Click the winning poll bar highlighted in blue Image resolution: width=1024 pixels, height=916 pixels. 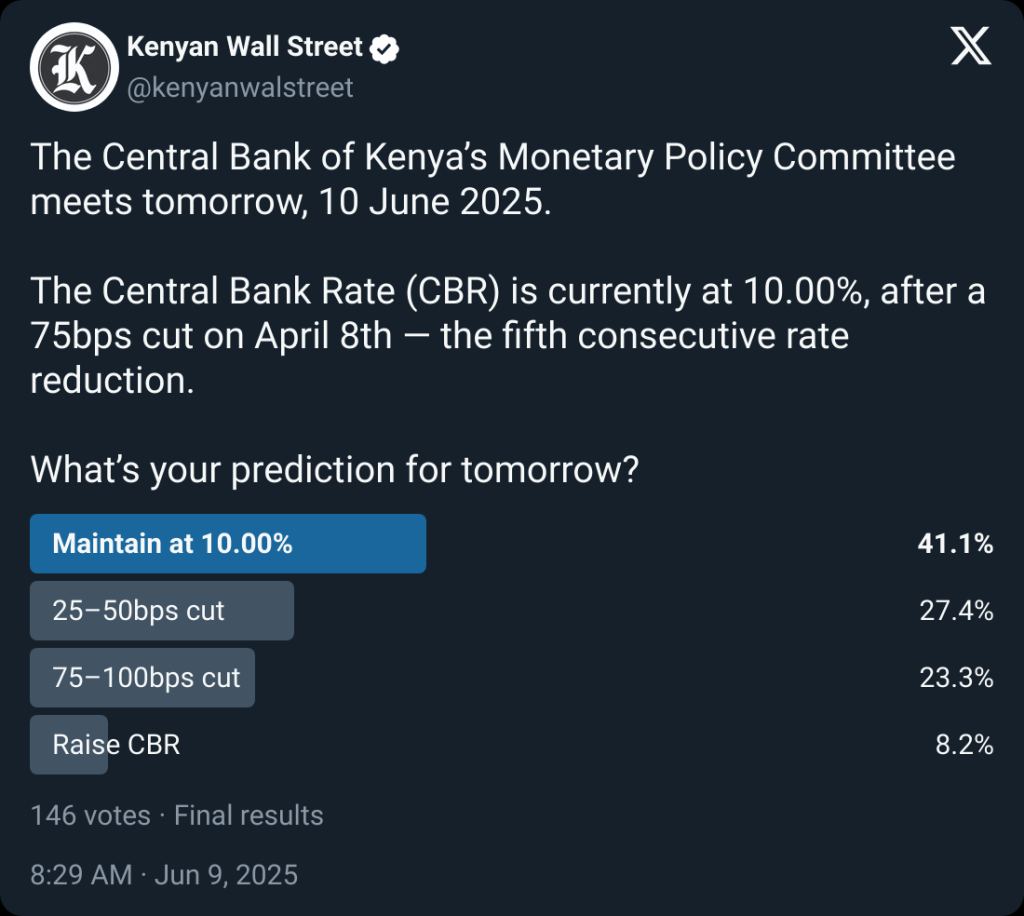point(228,543)
